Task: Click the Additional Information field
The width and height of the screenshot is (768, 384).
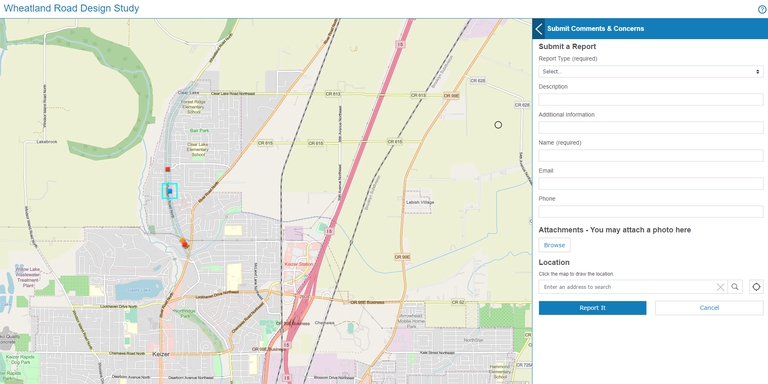Action: pyautogui.click(x=650, y=127)
